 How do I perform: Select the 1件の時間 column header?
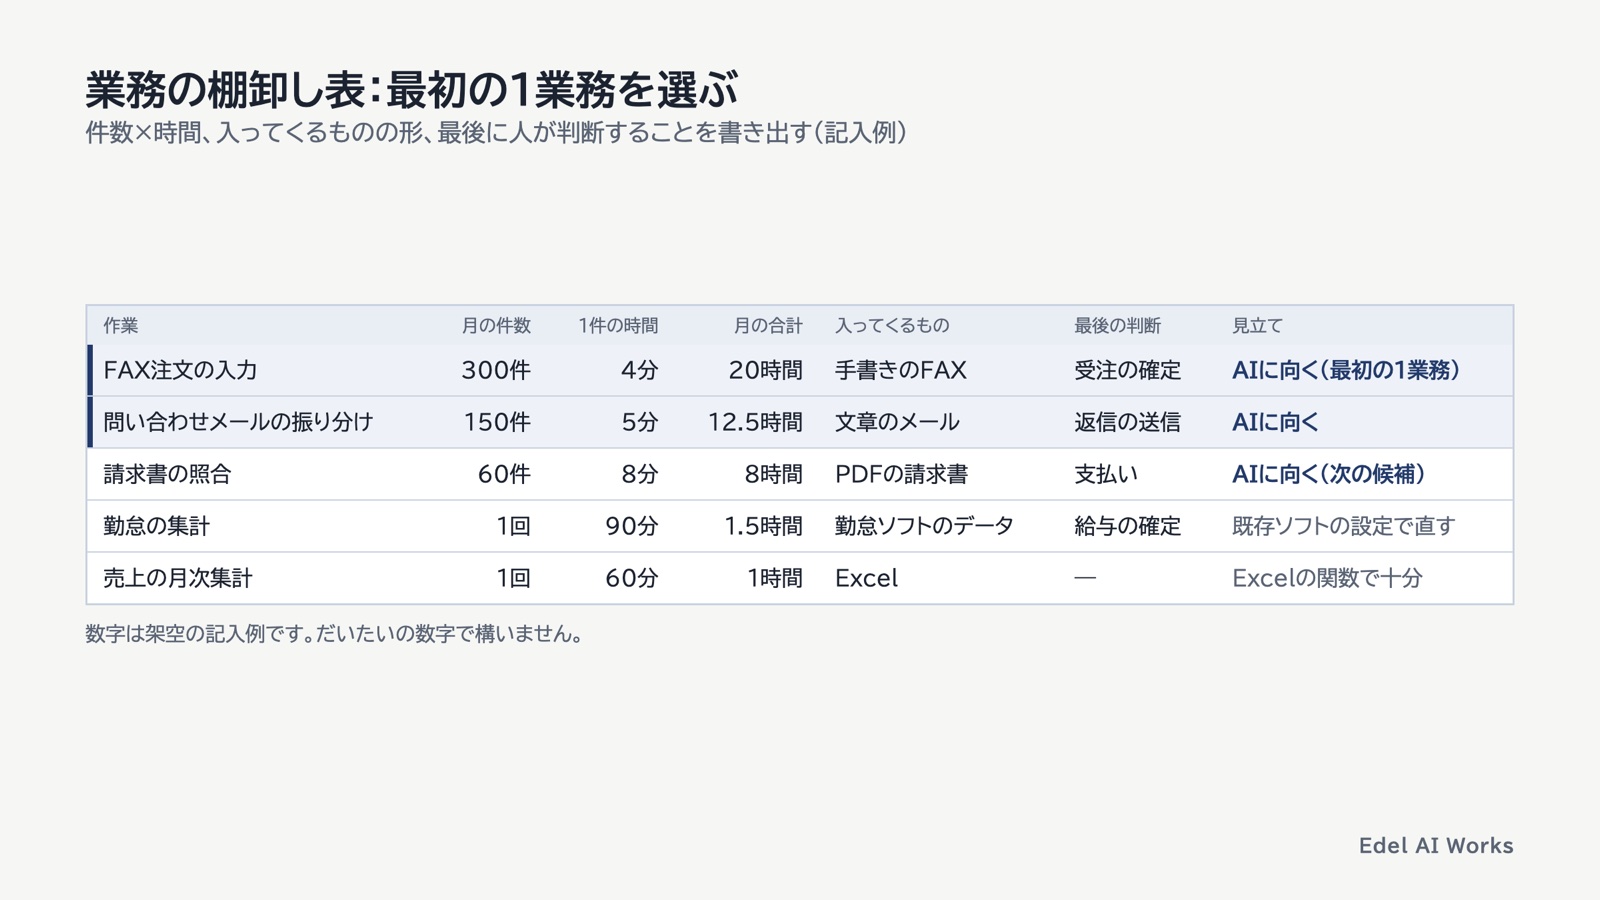[x=618, y=326]
